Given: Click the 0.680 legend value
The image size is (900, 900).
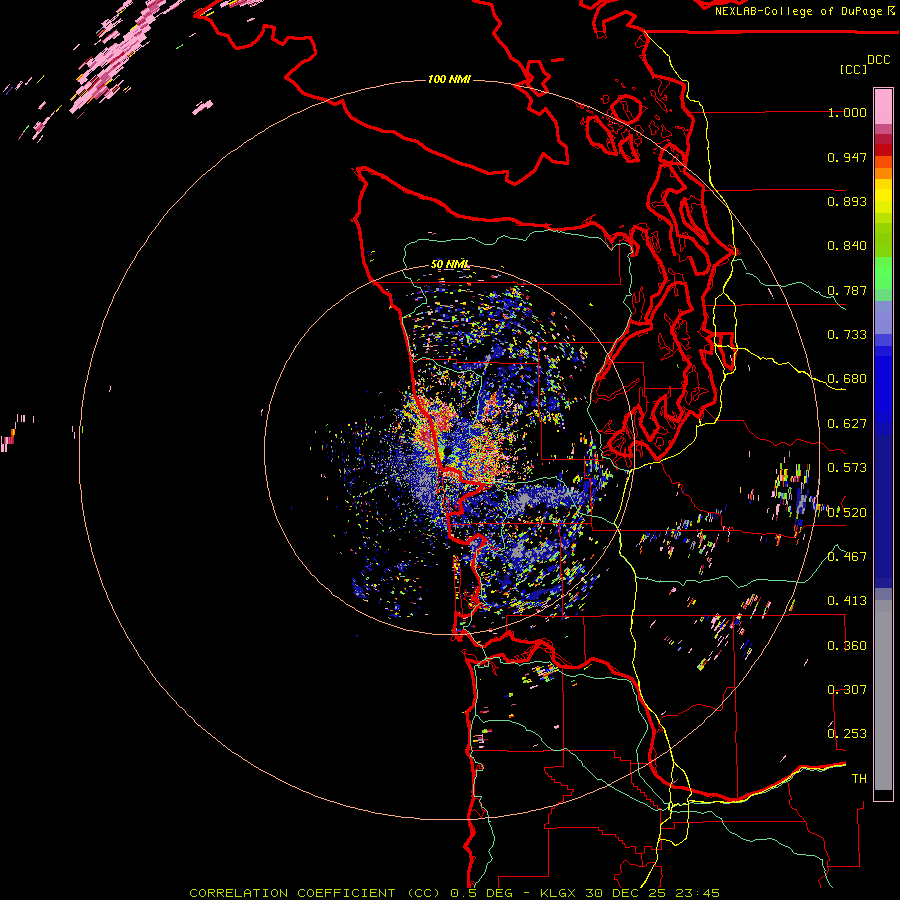Looking at the screenshot, I should point(847,379).
